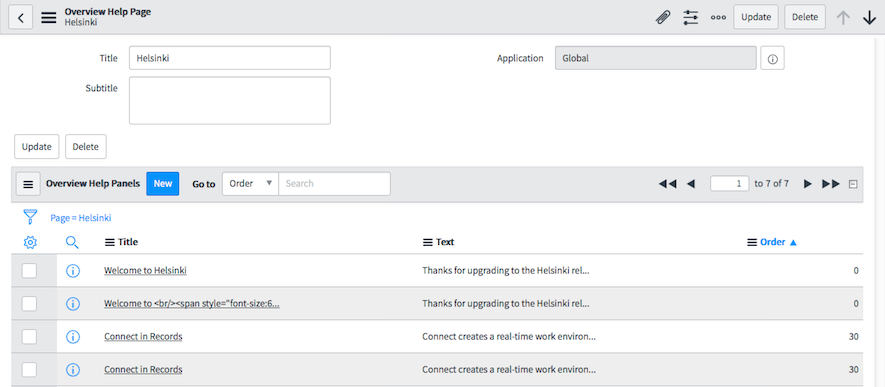Focus the Title input field
This screenshot has height=387, width=885.
click(230, 58)
